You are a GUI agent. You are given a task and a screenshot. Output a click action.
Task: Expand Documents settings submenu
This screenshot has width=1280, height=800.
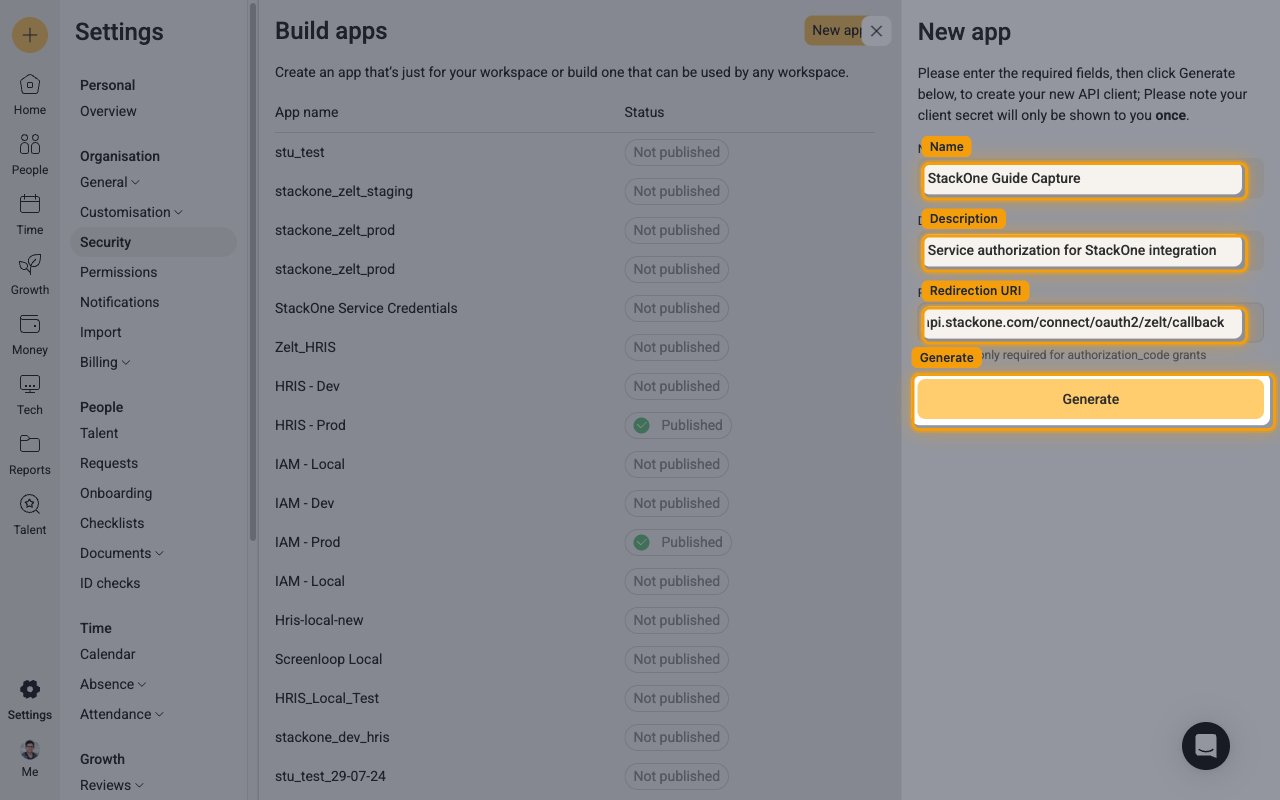[122, 553]
